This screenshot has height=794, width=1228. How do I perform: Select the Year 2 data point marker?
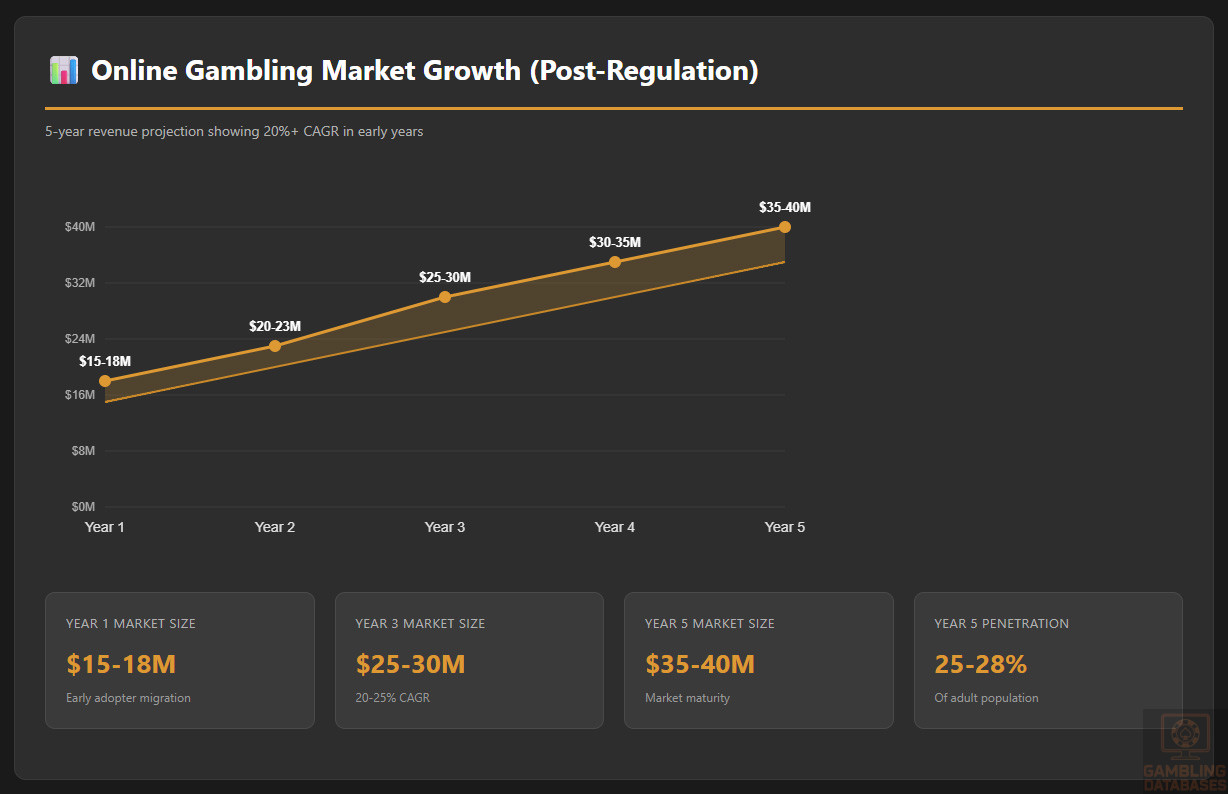click(x=275, y=346)
